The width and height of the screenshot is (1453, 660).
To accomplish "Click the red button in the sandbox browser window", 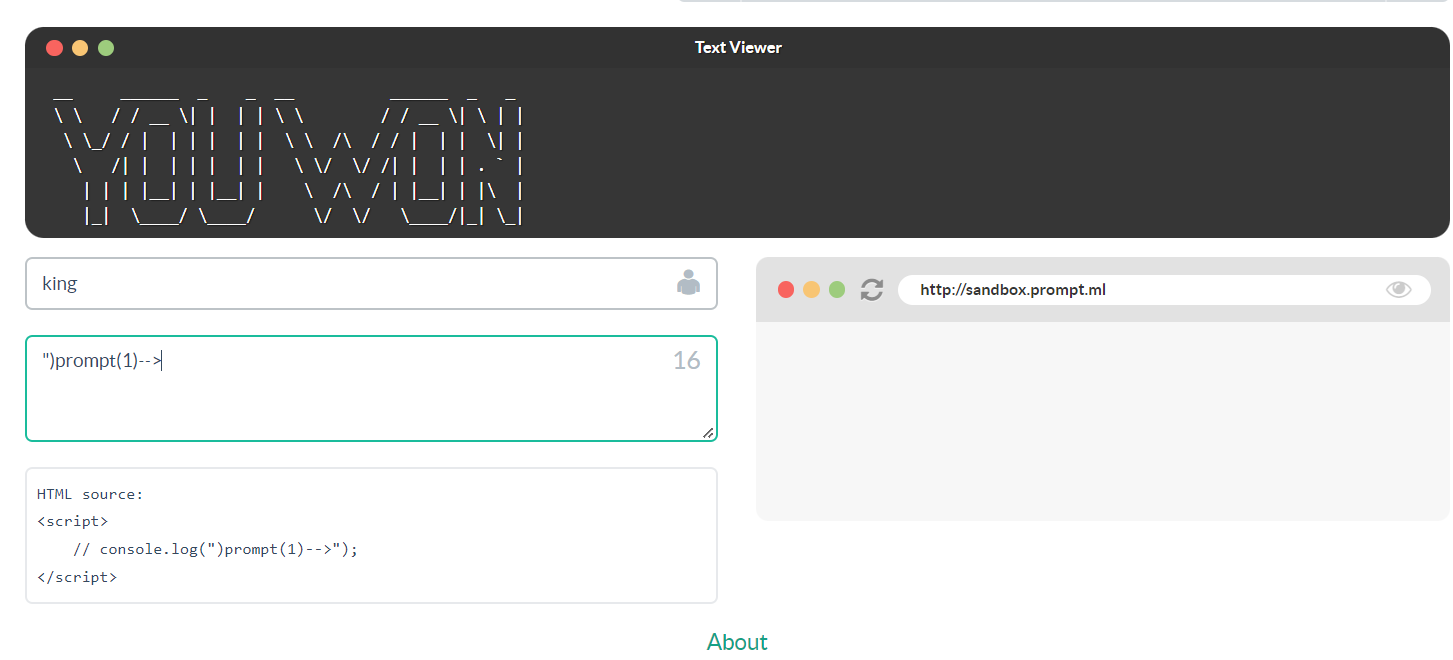I will 786,290.
